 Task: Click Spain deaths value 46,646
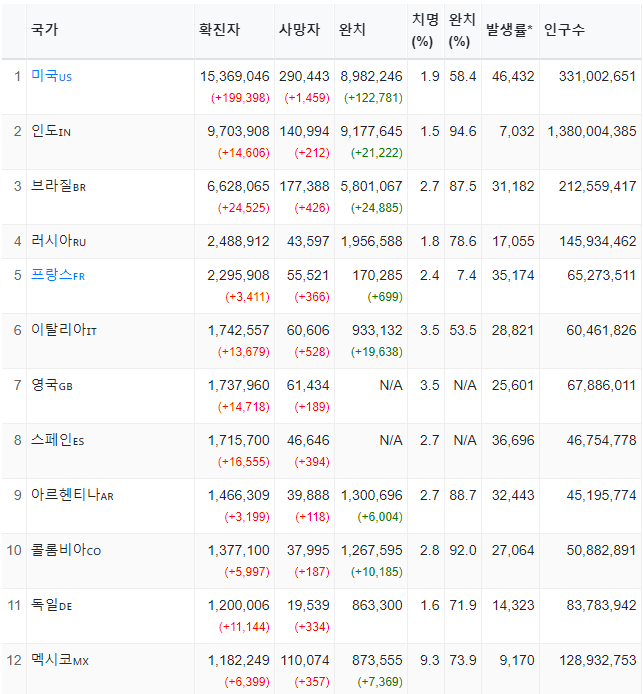pyautogui.click(x=308, y=440)
